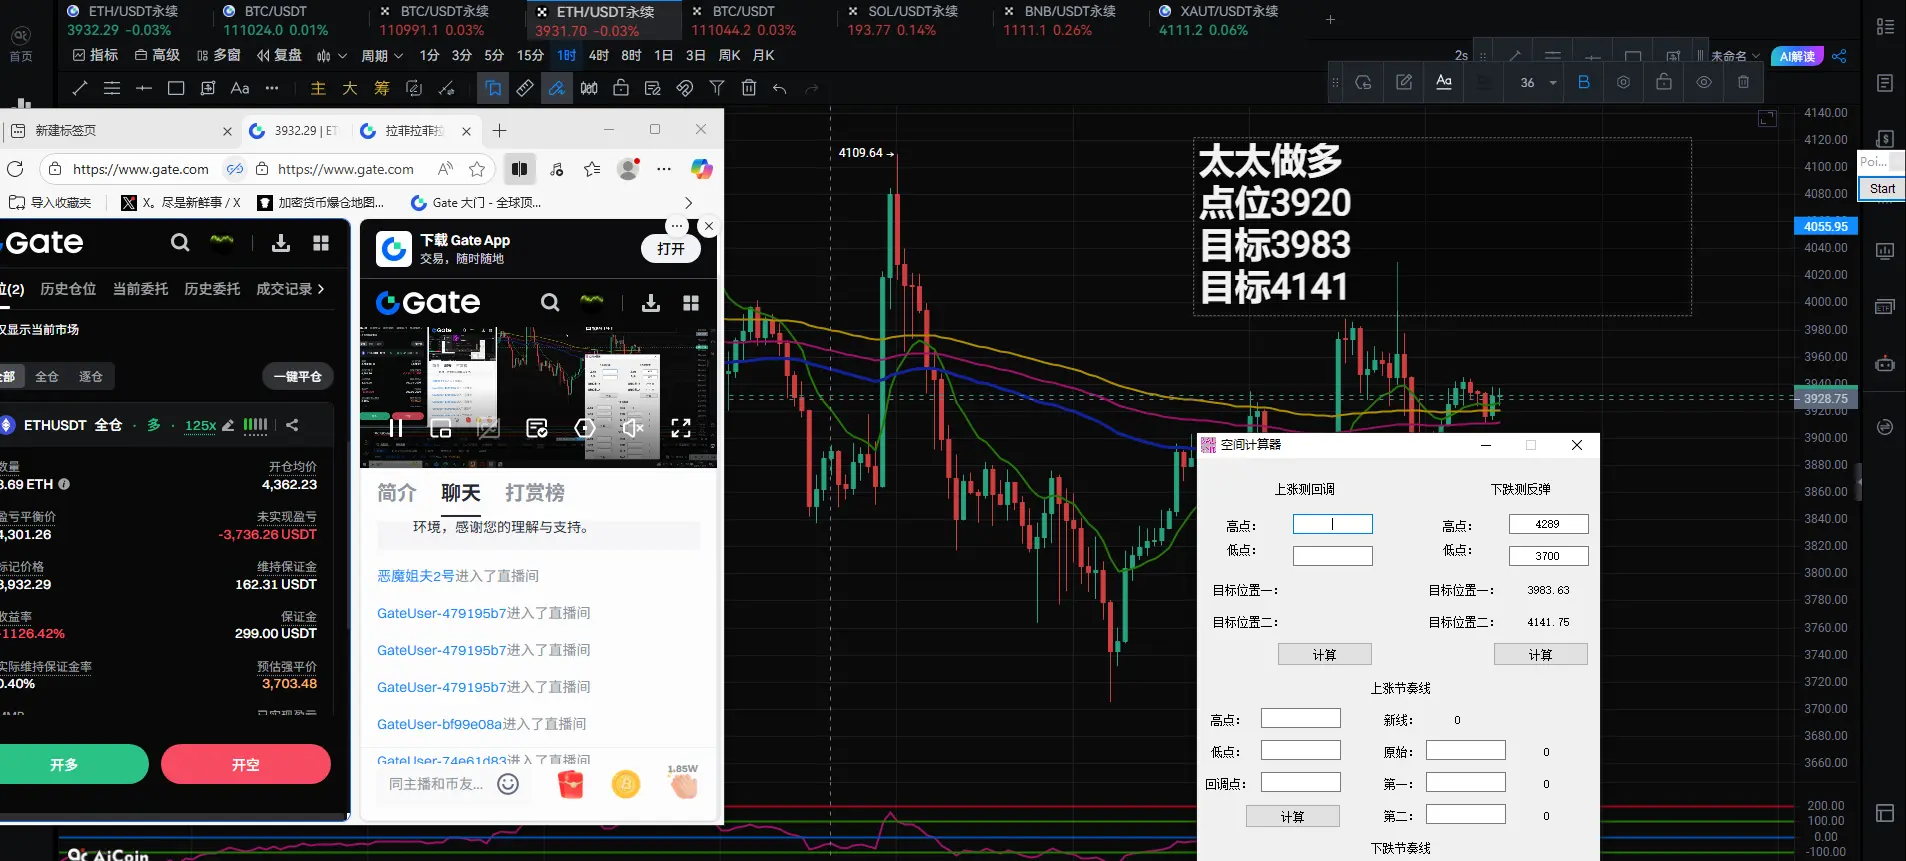The width and height of the screenshot is (1906, 861).
Task: Unmute the live stream audio
Action: pyautogui.click(x=632, y=428)
